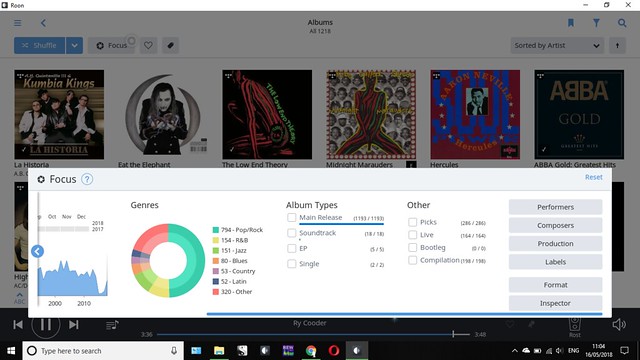Open the Focus help question mark

click(x=87, y=179)
